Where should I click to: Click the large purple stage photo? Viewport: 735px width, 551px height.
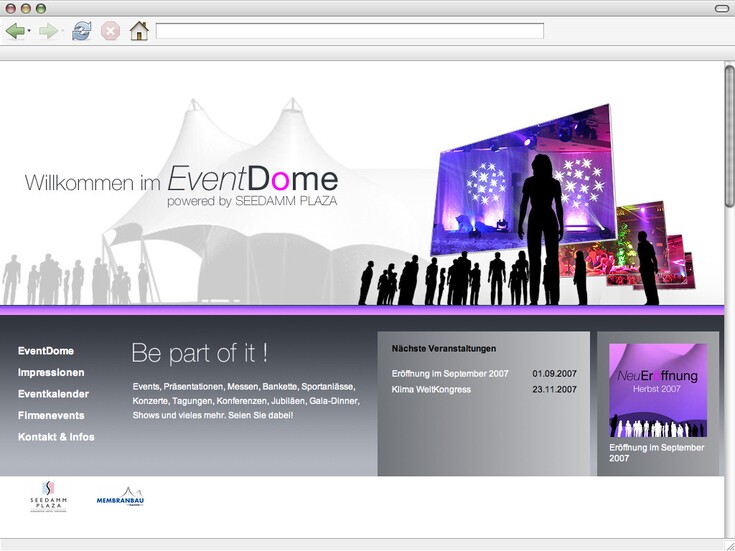[523, 181]
